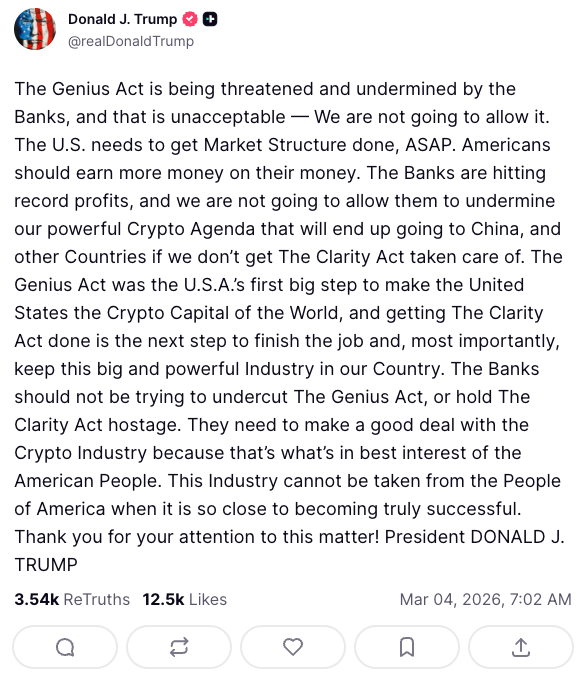
Task: Click the line starting 'record profits, and we are'
Action: (285, 201)
